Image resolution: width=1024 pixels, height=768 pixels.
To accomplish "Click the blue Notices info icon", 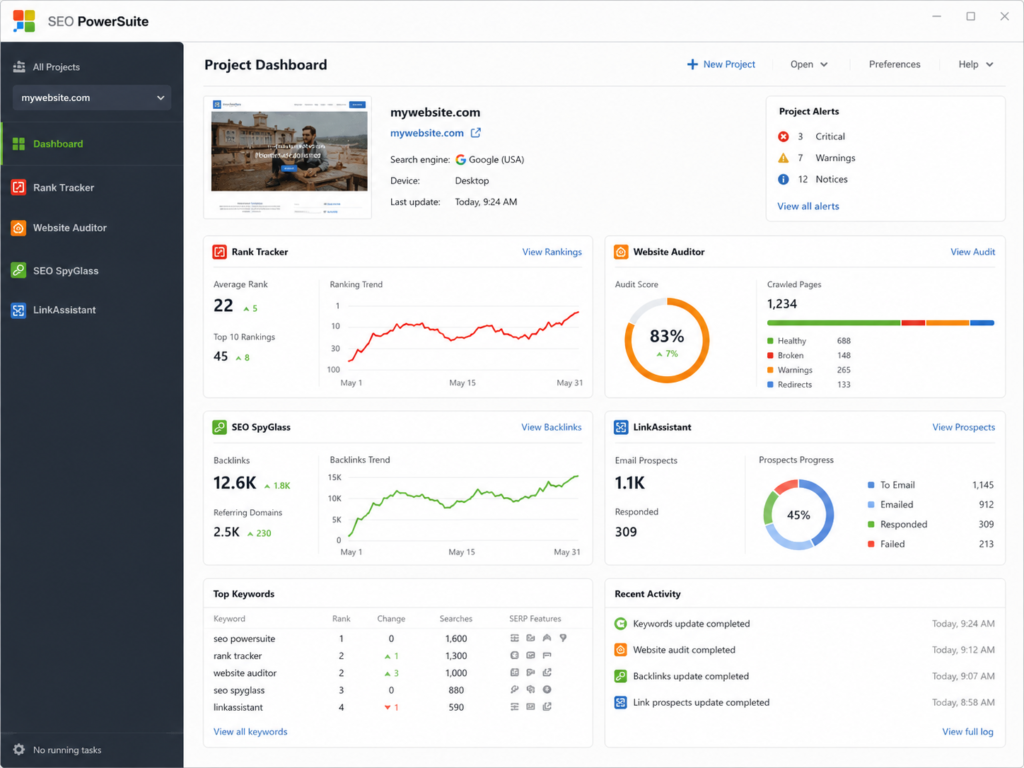I will (x=783, y=179).
